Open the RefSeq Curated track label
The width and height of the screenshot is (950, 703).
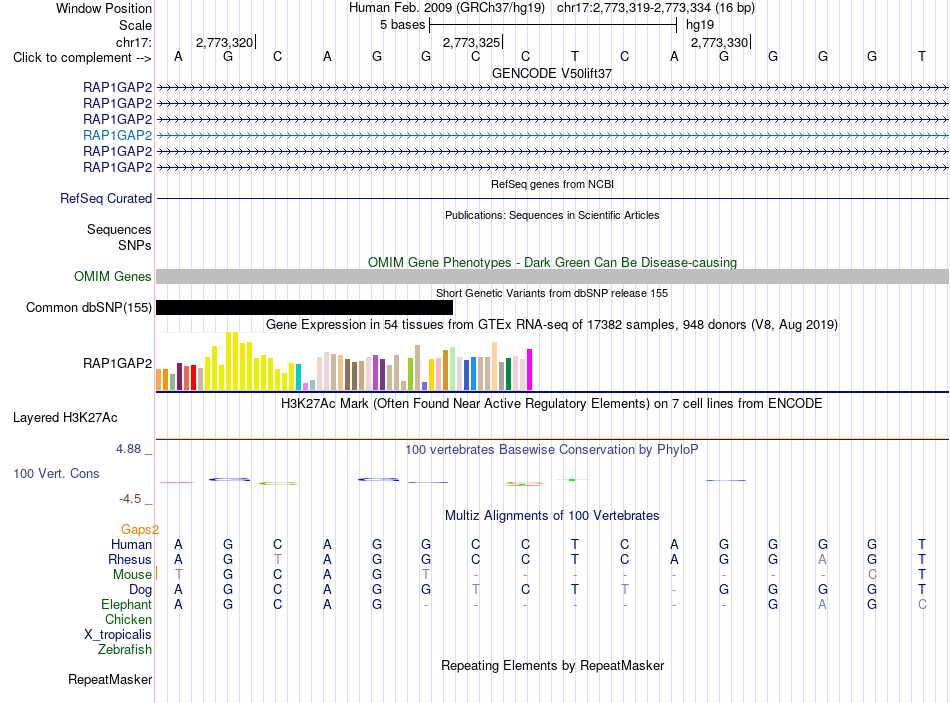click(x=106, y=198)
